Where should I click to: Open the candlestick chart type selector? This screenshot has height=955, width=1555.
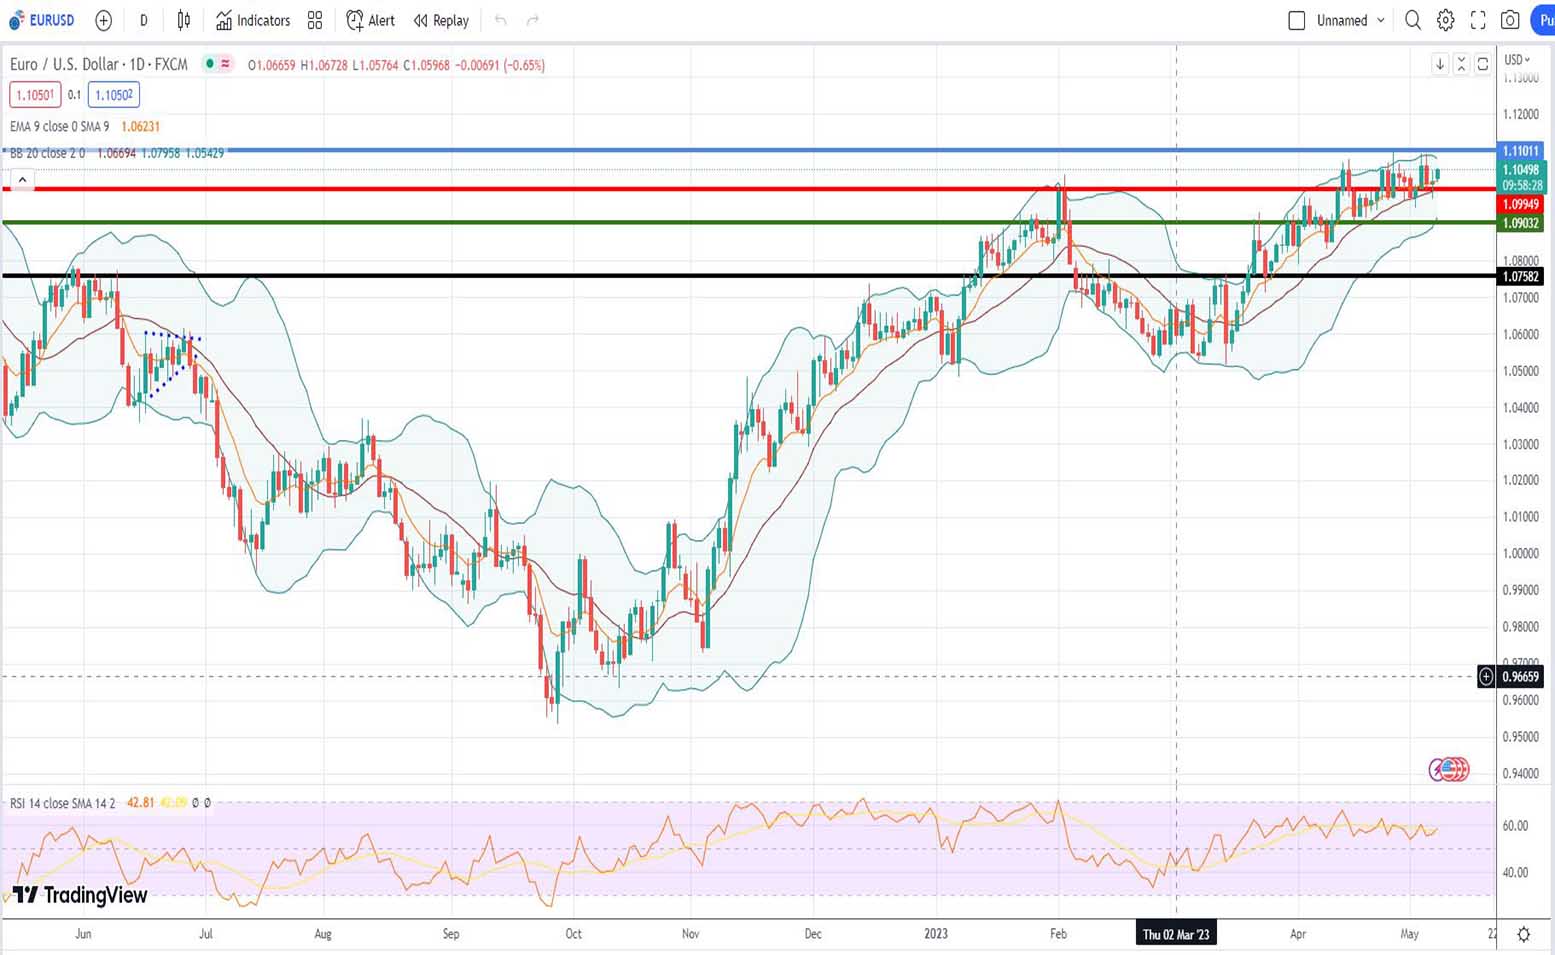(184, 20)
